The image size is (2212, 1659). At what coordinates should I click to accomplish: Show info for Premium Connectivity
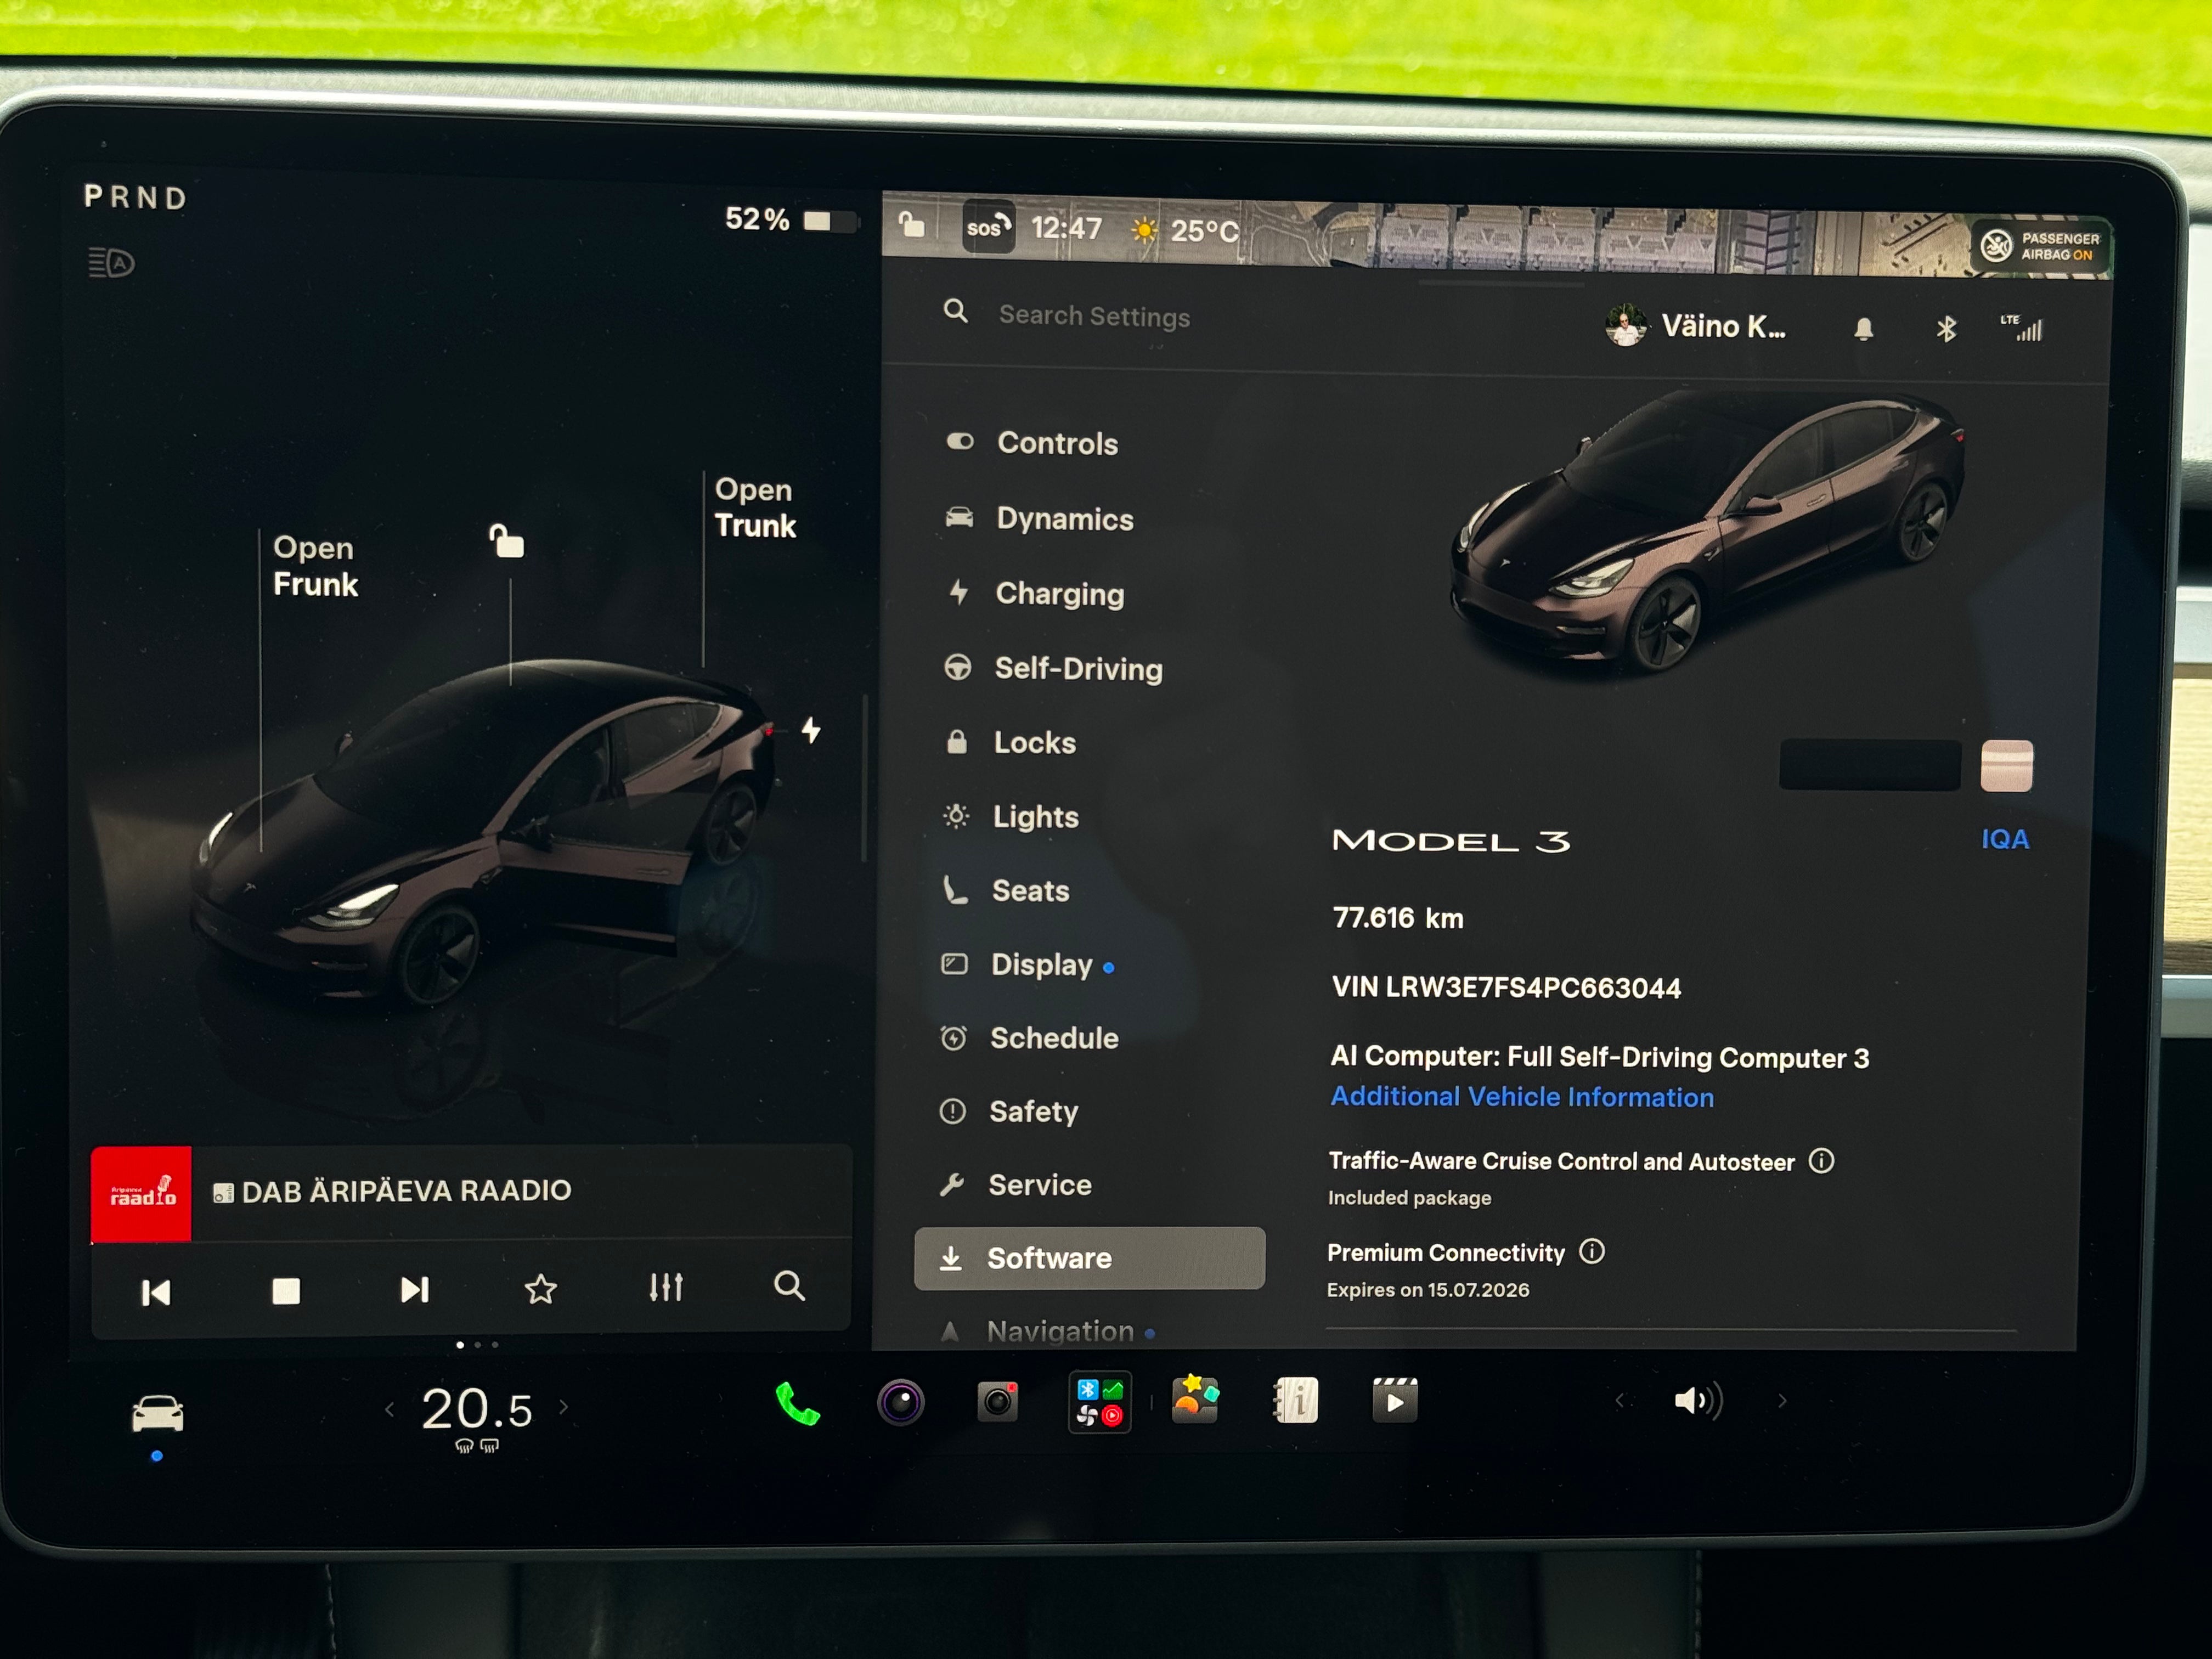tap(1591, 1252)
